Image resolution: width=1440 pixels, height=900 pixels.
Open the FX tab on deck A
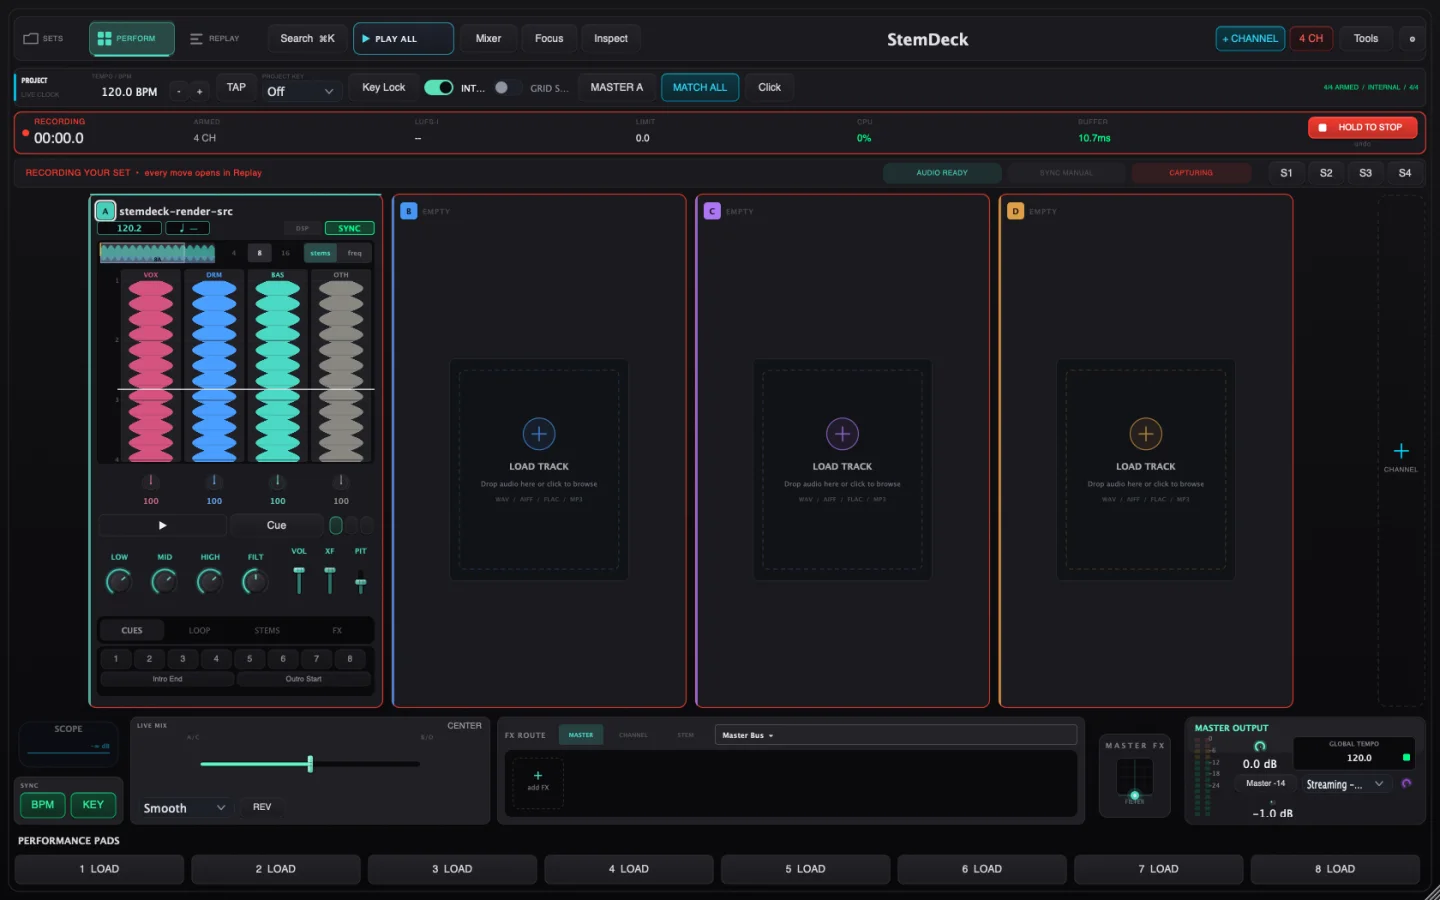point(337,631)
